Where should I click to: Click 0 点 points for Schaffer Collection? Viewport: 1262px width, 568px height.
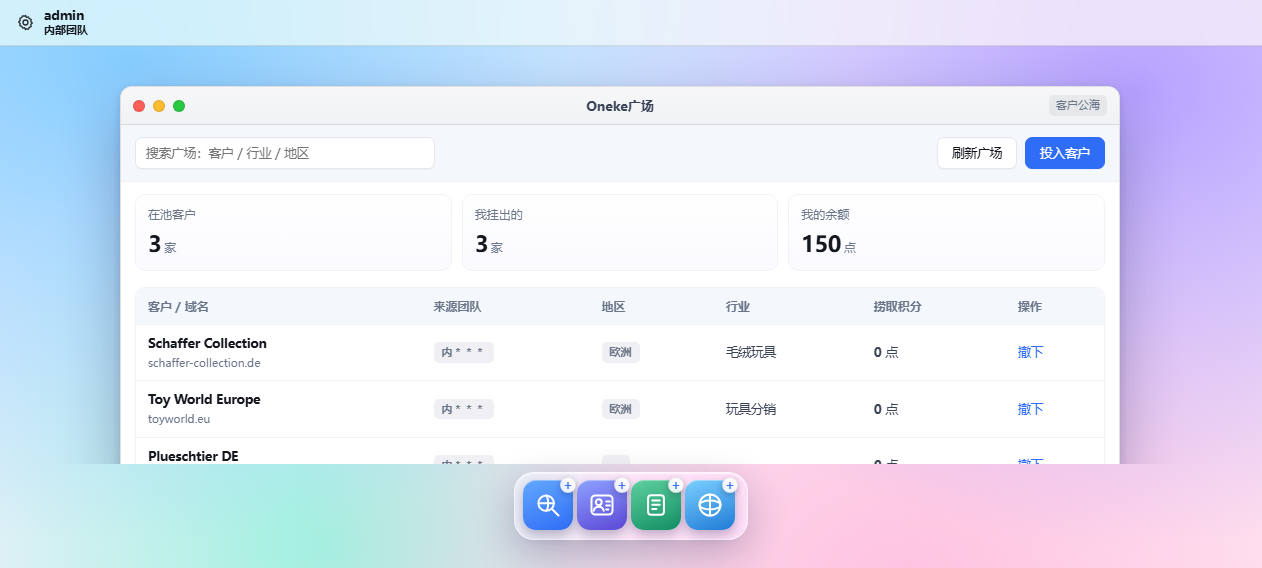click(x=886, y=352)
